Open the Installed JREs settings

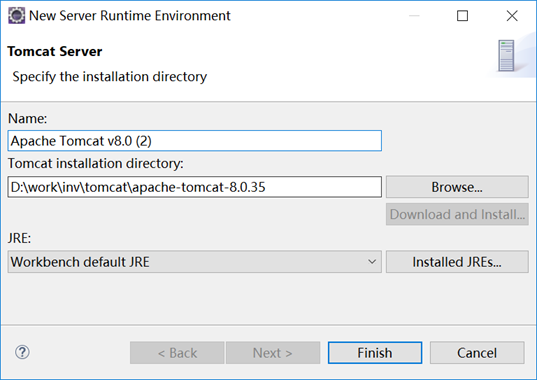coord(457,262)
